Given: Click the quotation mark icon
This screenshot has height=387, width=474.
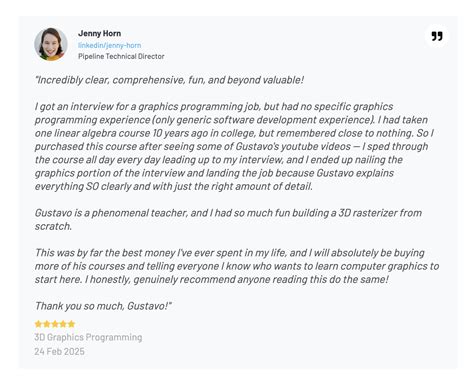Looking at the screenshot, I should (x=437, y=36).
